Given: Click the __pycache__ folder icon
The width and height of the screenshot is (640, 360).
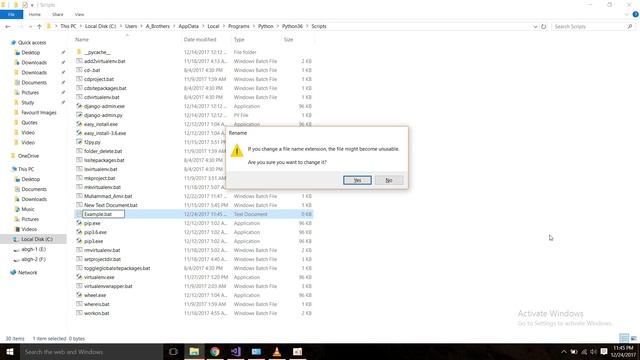Looking at the screenshot, I should click(79, 52).
